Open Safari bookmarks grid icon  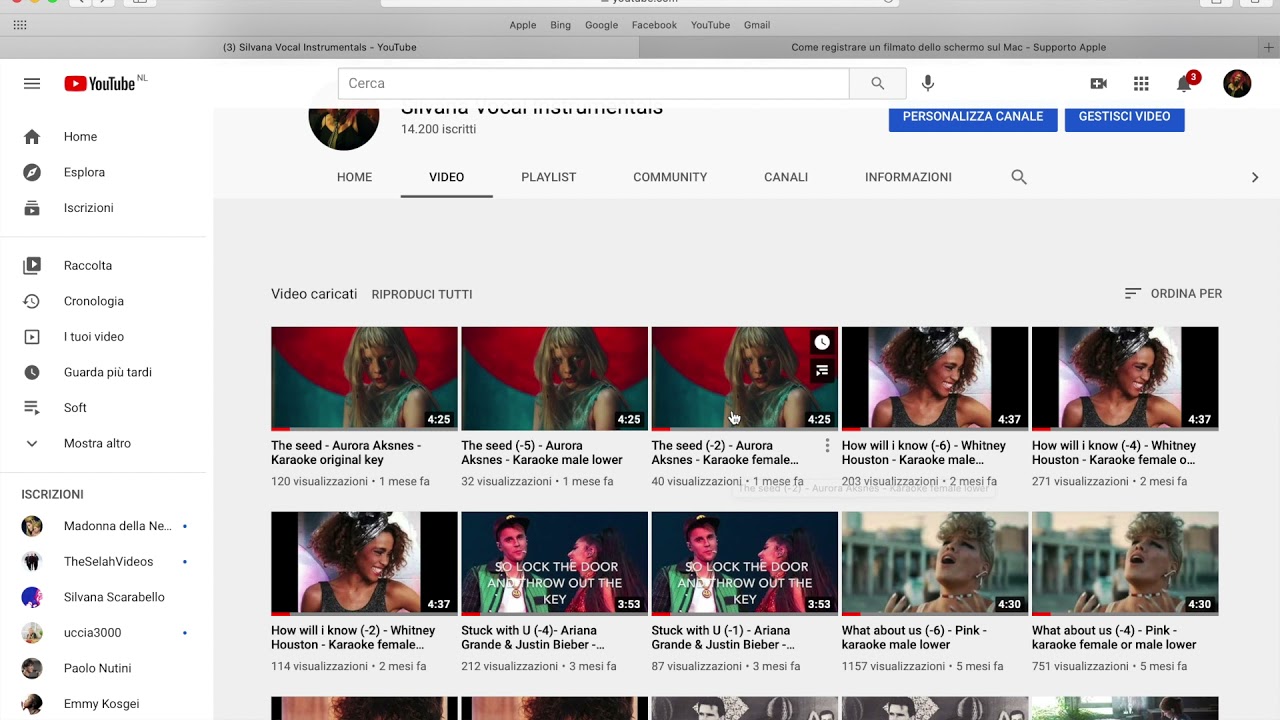[x=20, y=24]
